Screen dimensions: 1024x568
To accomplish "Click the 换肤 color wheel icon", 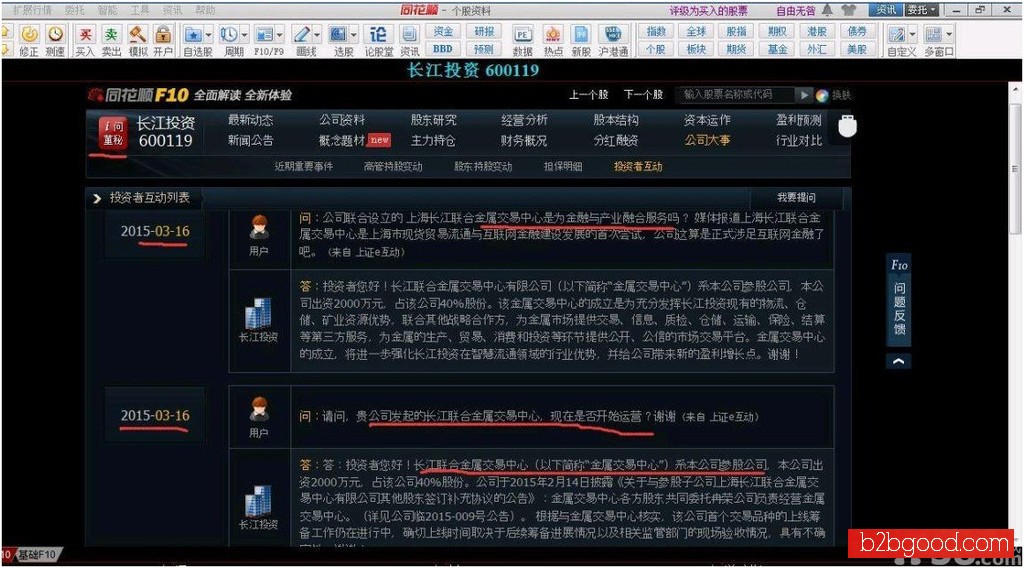I will pyautogui.click(x=822, y=95).
